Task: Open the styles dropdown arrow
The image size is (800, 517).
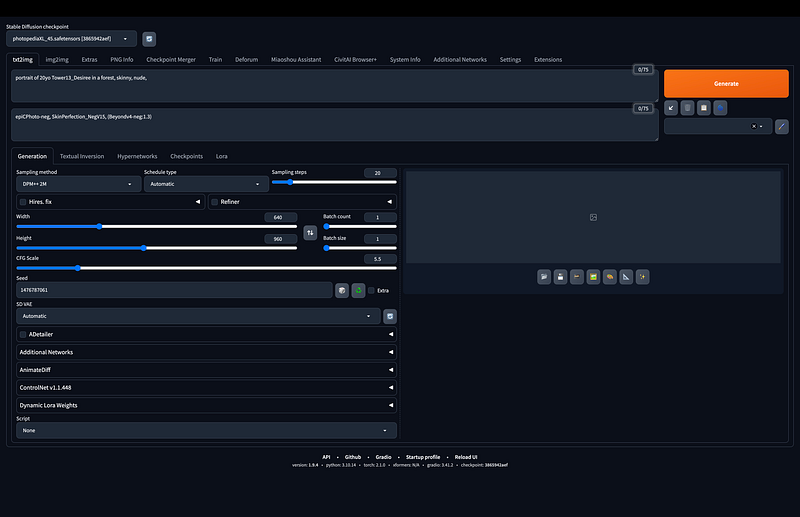Action: [x=761, y=126]
